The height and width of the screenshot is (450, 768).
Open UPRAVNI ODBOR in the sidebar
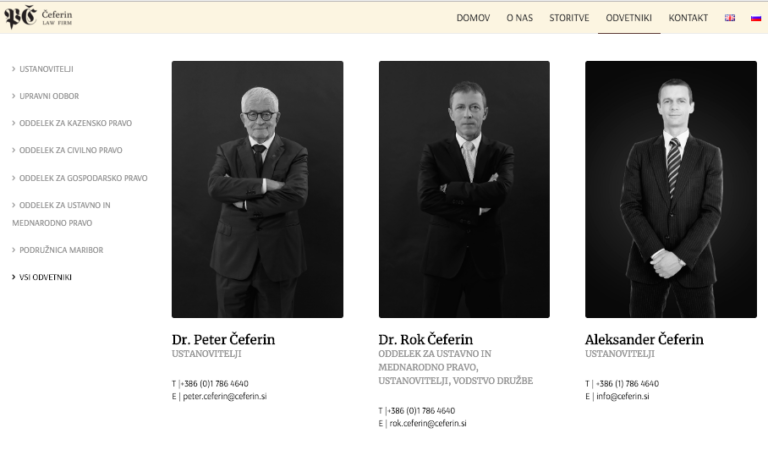click(x=49, y=96)
